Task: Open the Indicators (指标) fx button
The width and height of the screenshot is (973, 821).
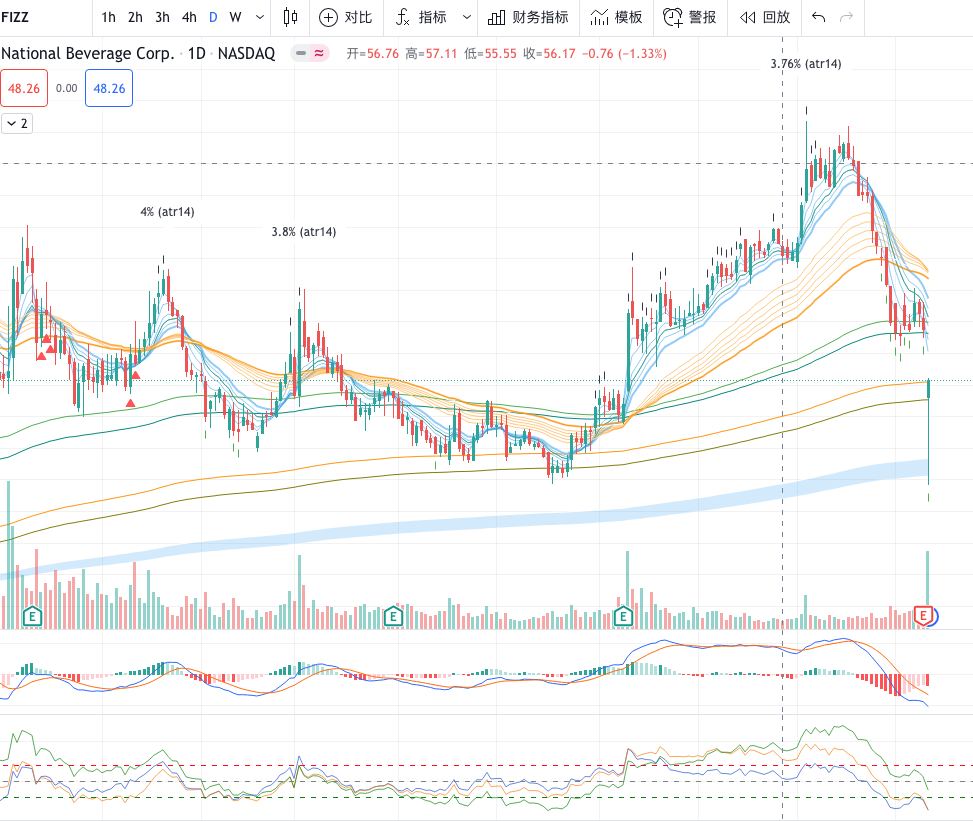Action: click(403, 17)
